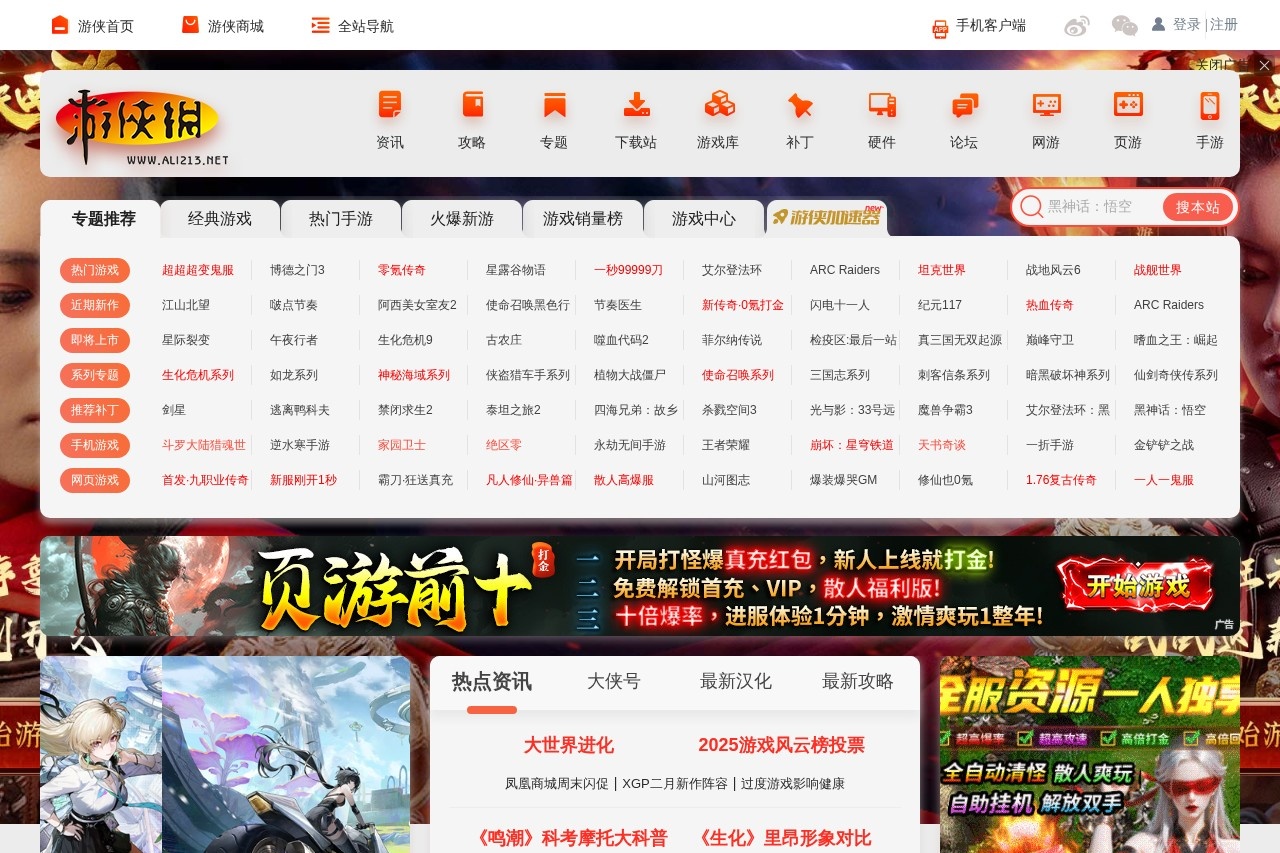Image resolution: width=1280 pixels, height=853 pixels.
Task: Click the 游侠商城 shop icon
Action: point(190,25)
